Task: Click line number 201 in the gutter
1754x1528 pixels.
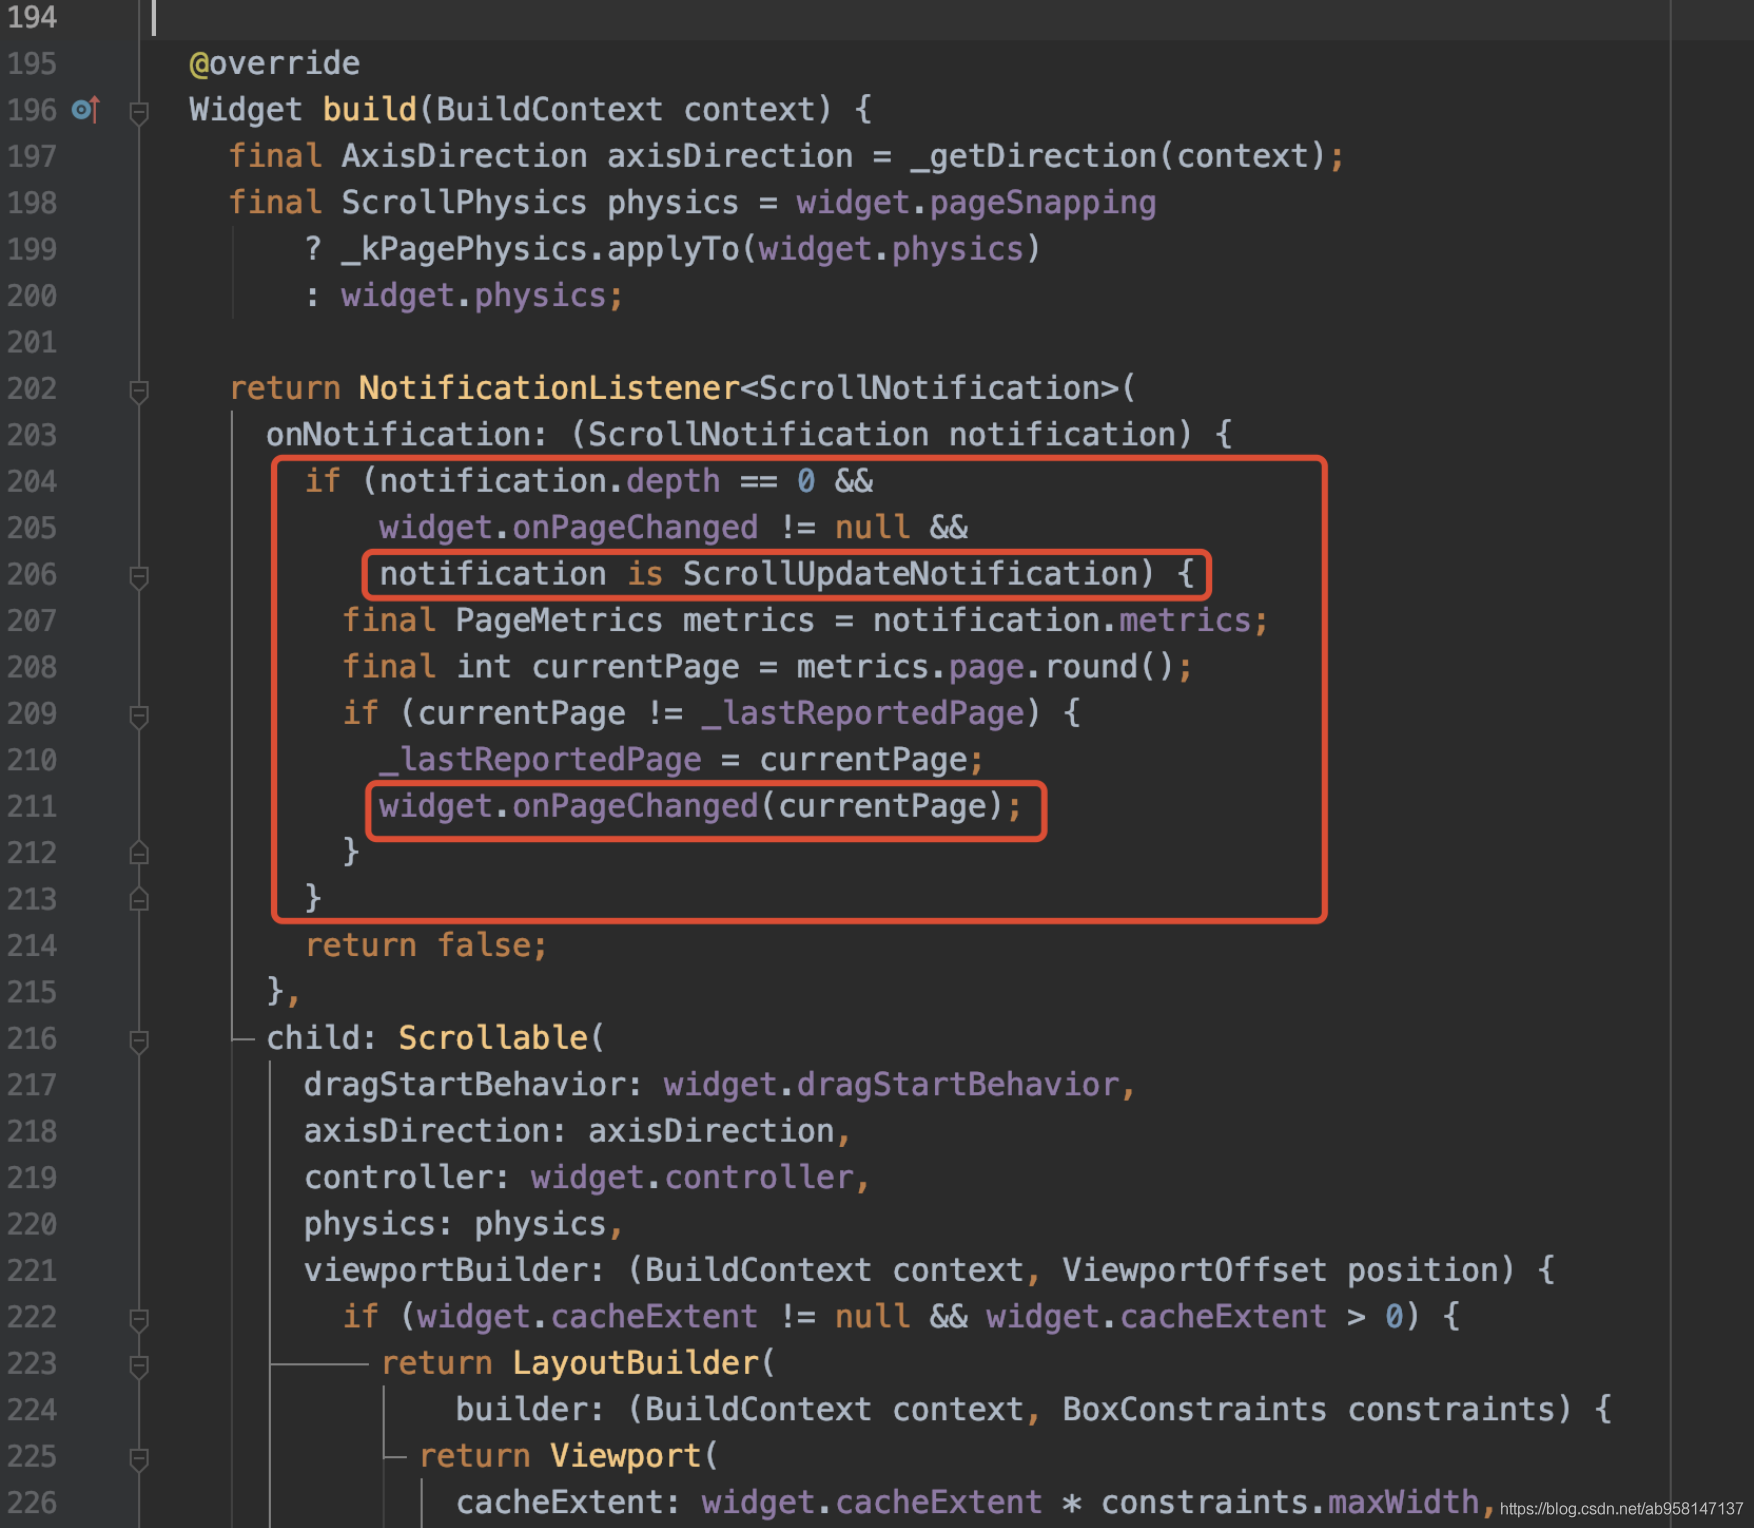Action: [32, 342]
